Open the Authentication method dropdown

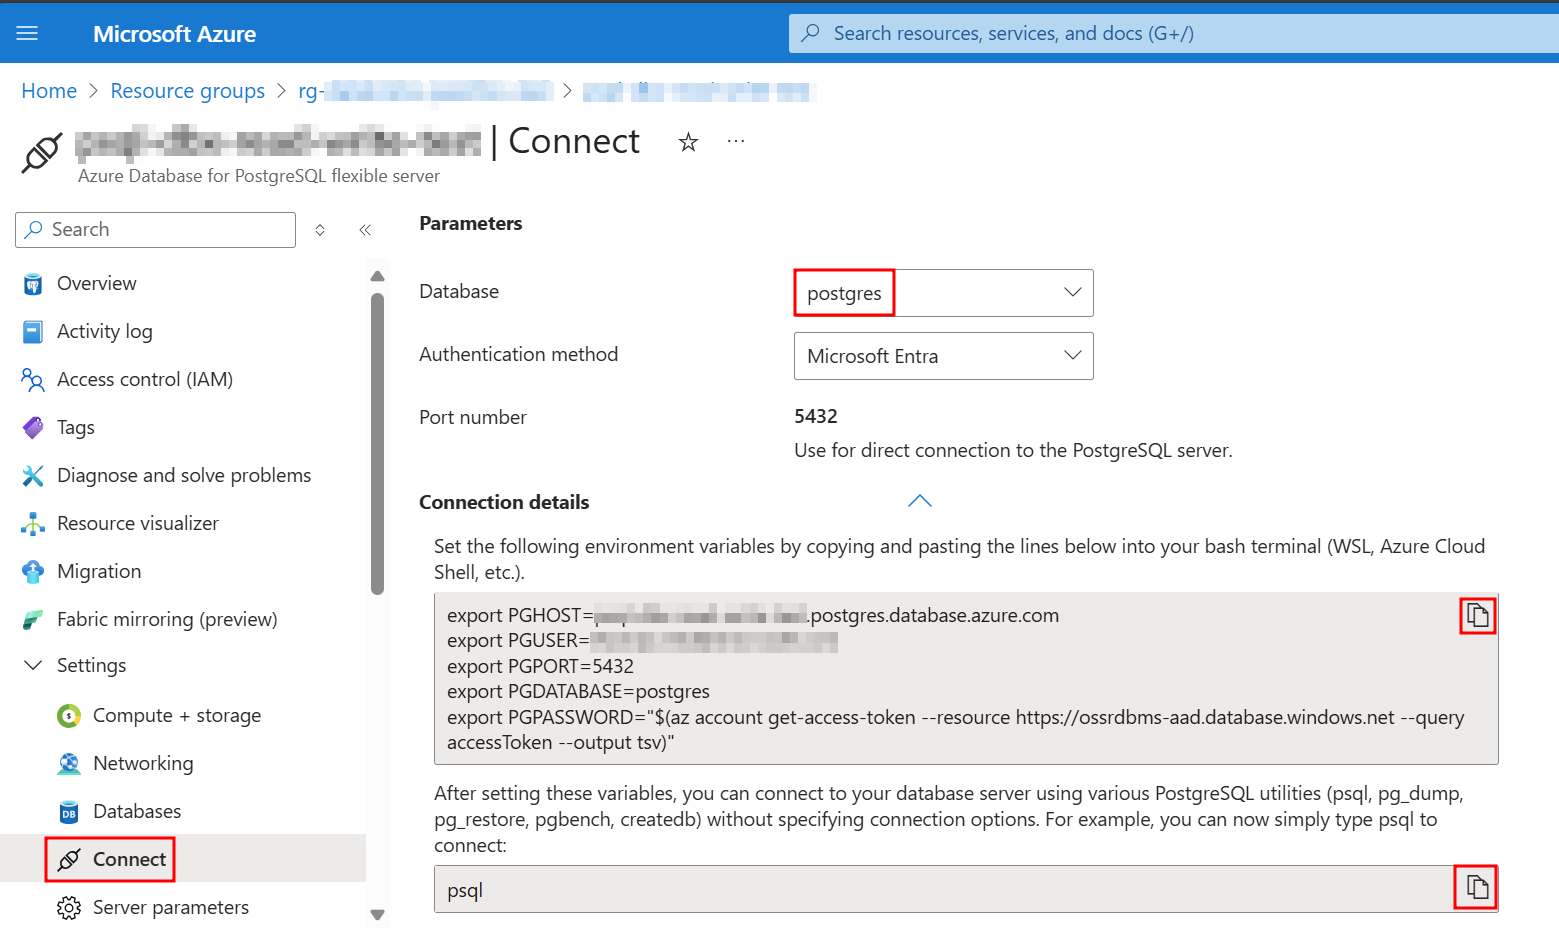point(943,356)
